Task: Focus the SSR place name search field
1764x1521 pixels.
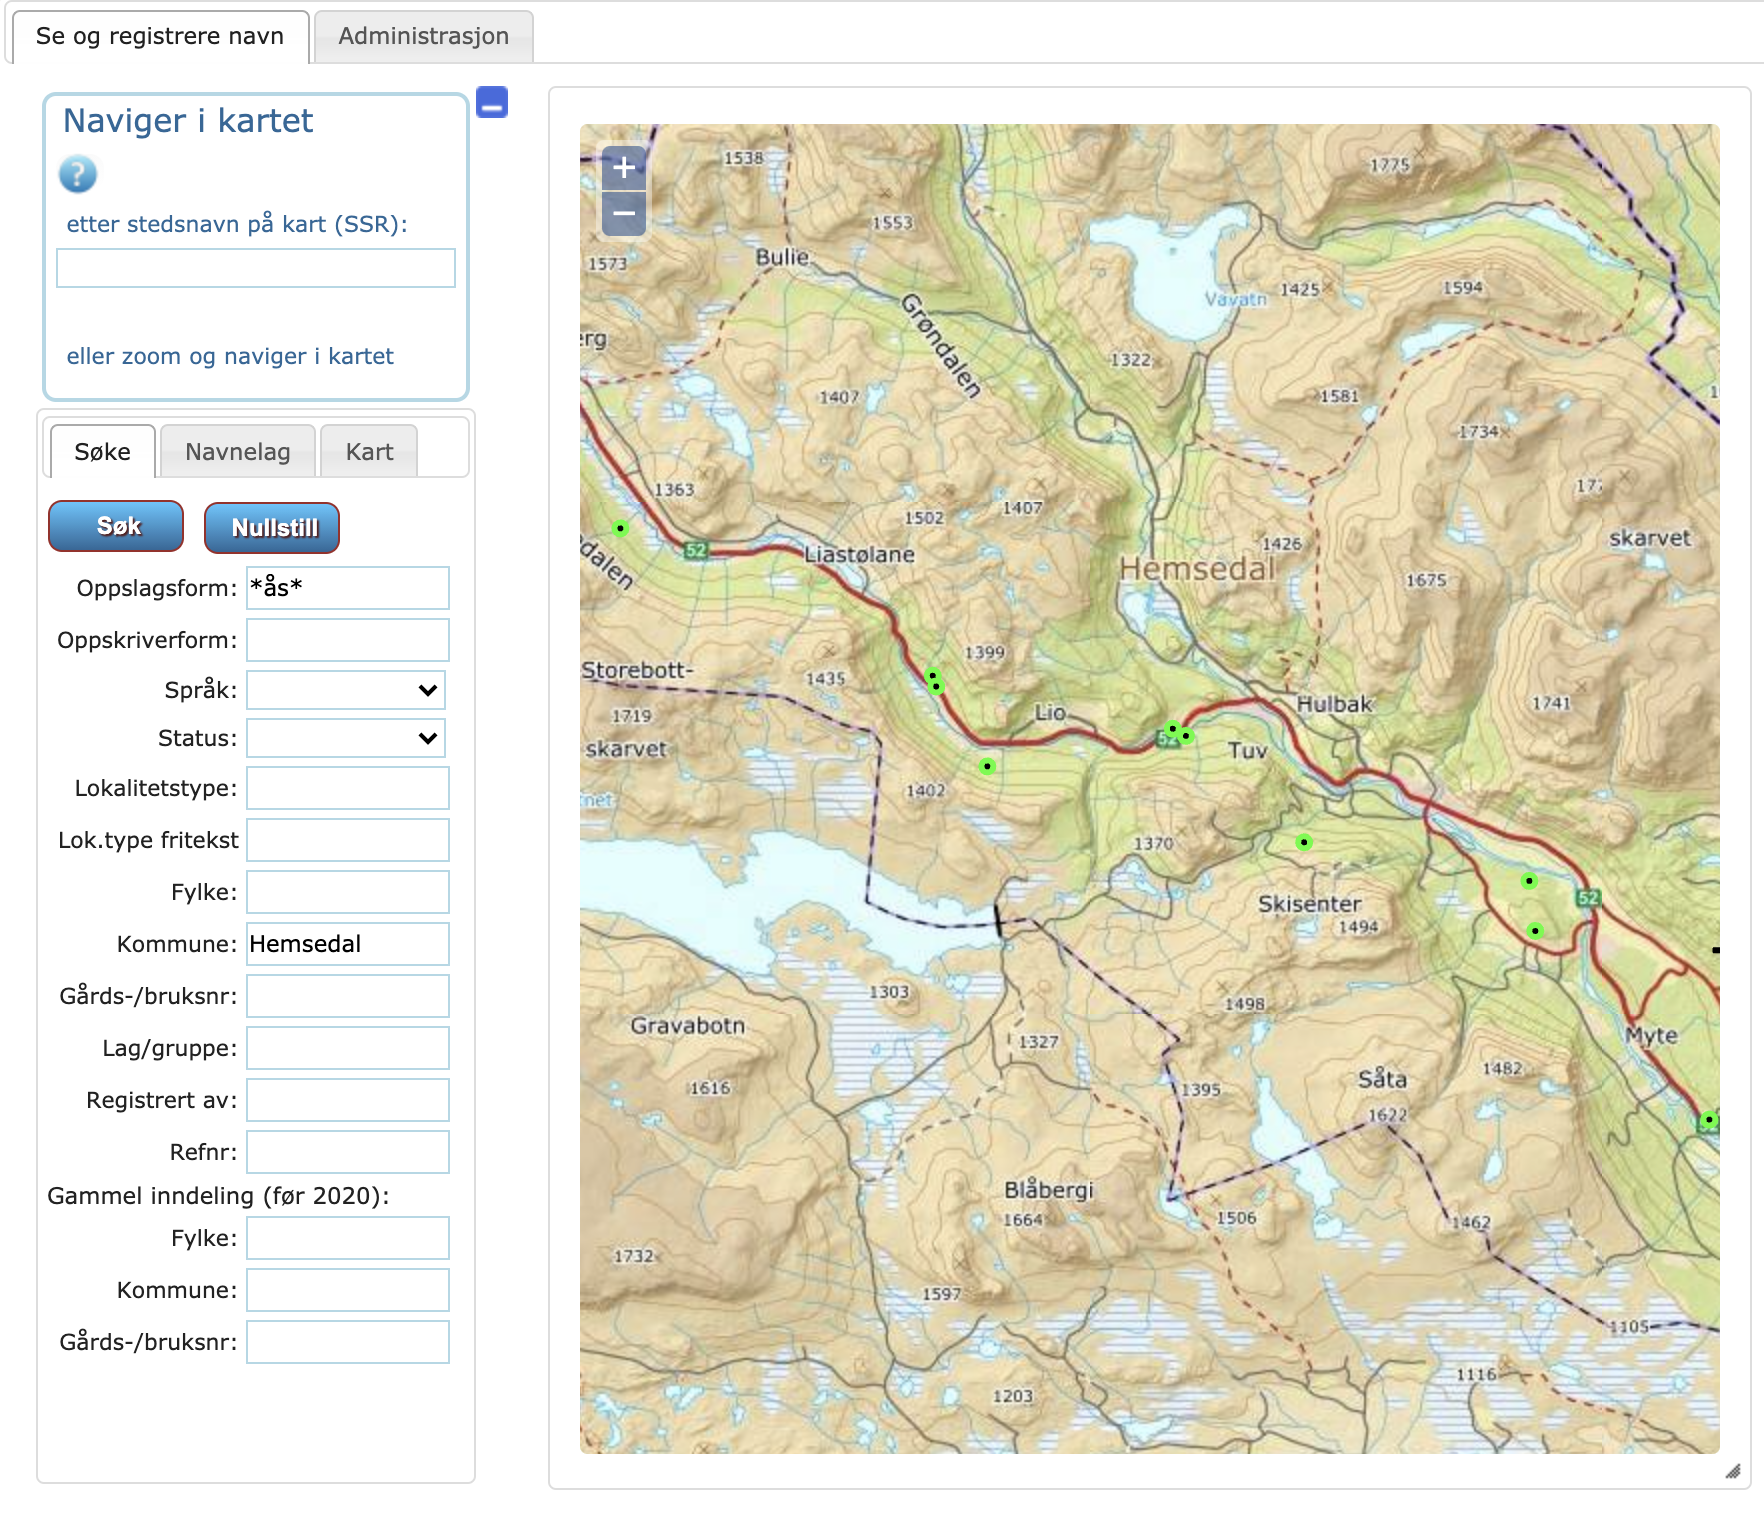Action: point(256,268)
